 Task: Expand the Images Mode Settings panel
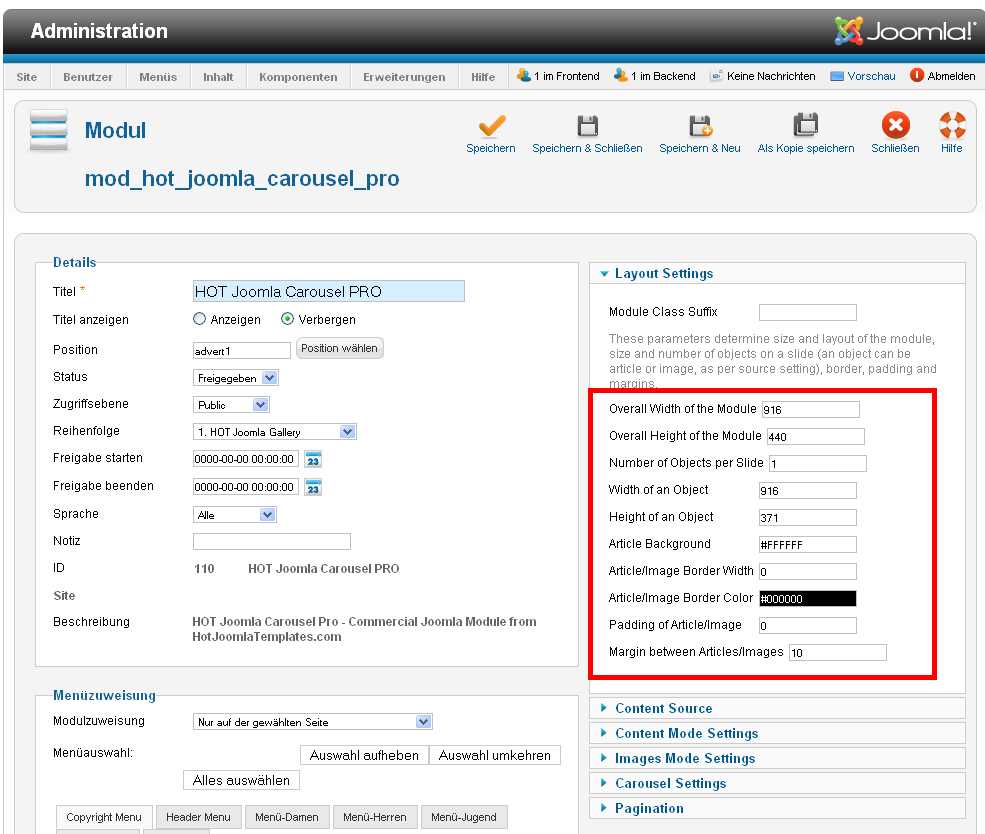(777, 759)
